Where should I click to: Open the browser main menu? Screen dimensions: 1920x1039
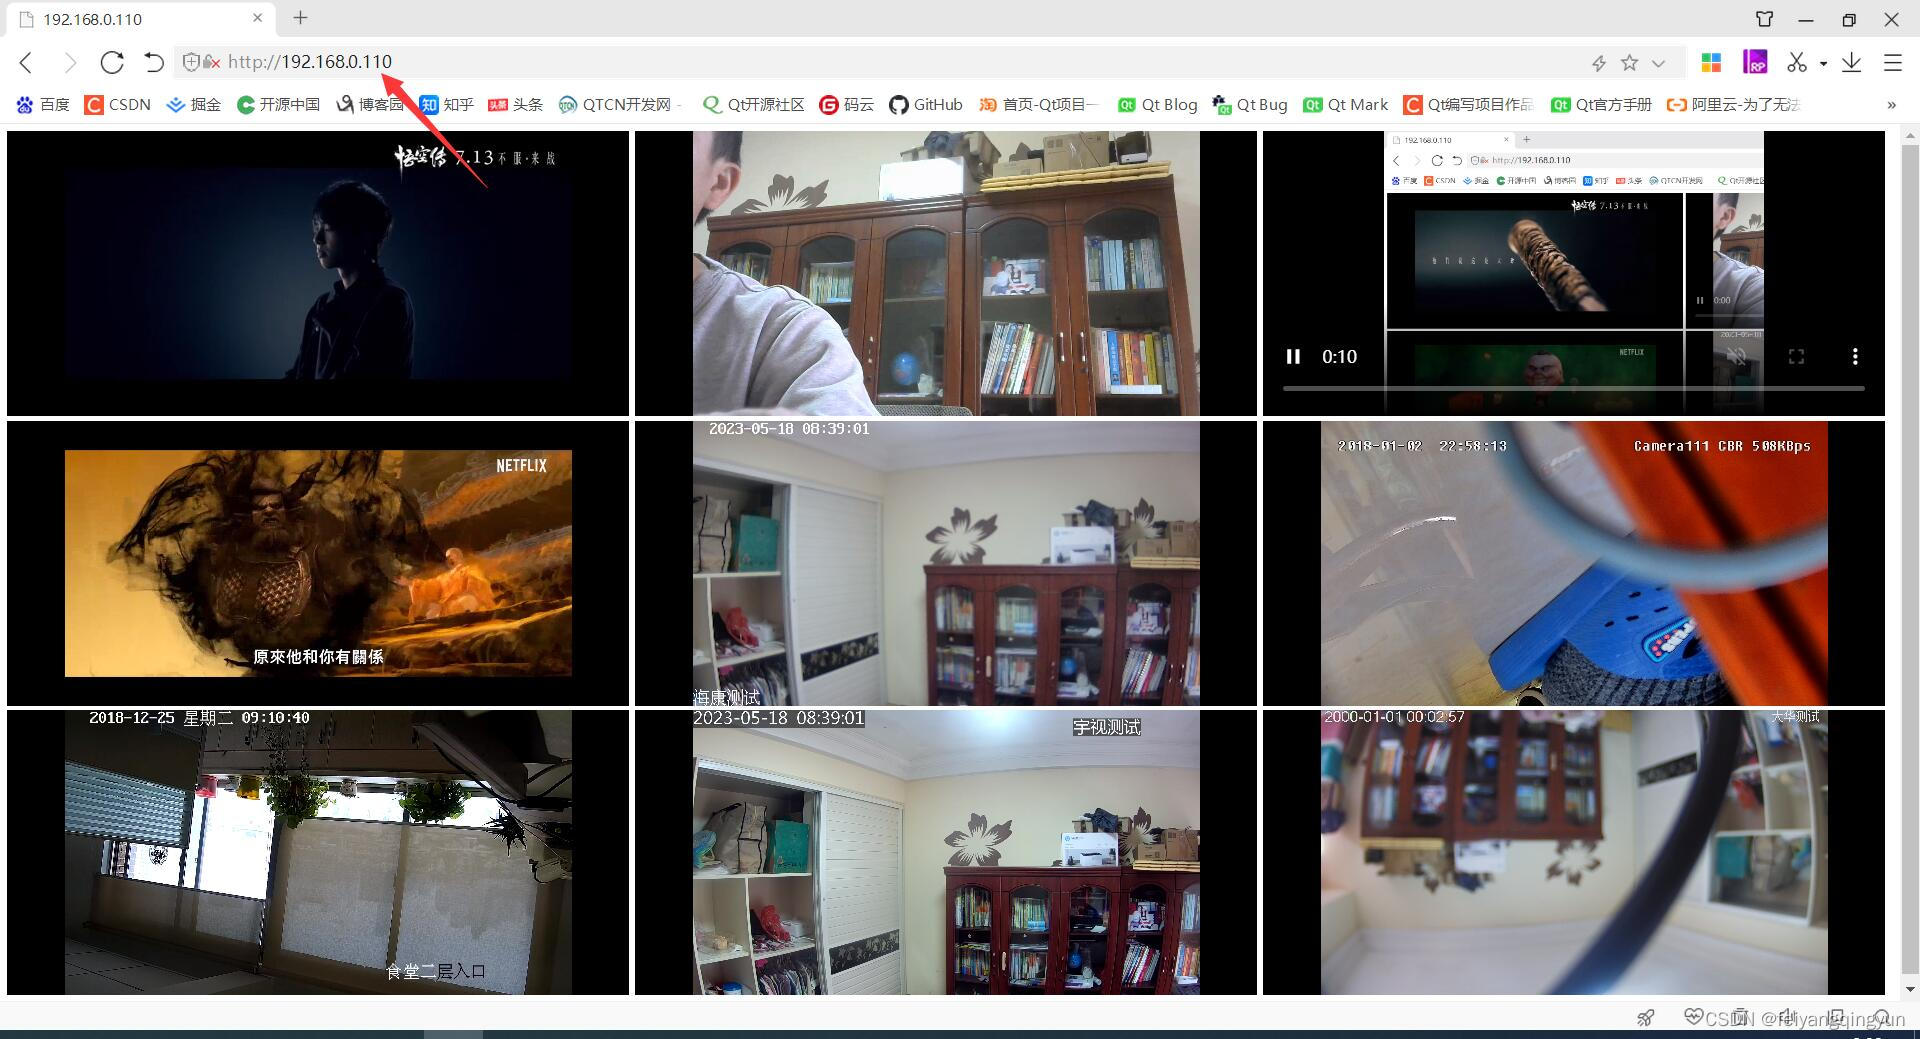[x=1893, y=63]
